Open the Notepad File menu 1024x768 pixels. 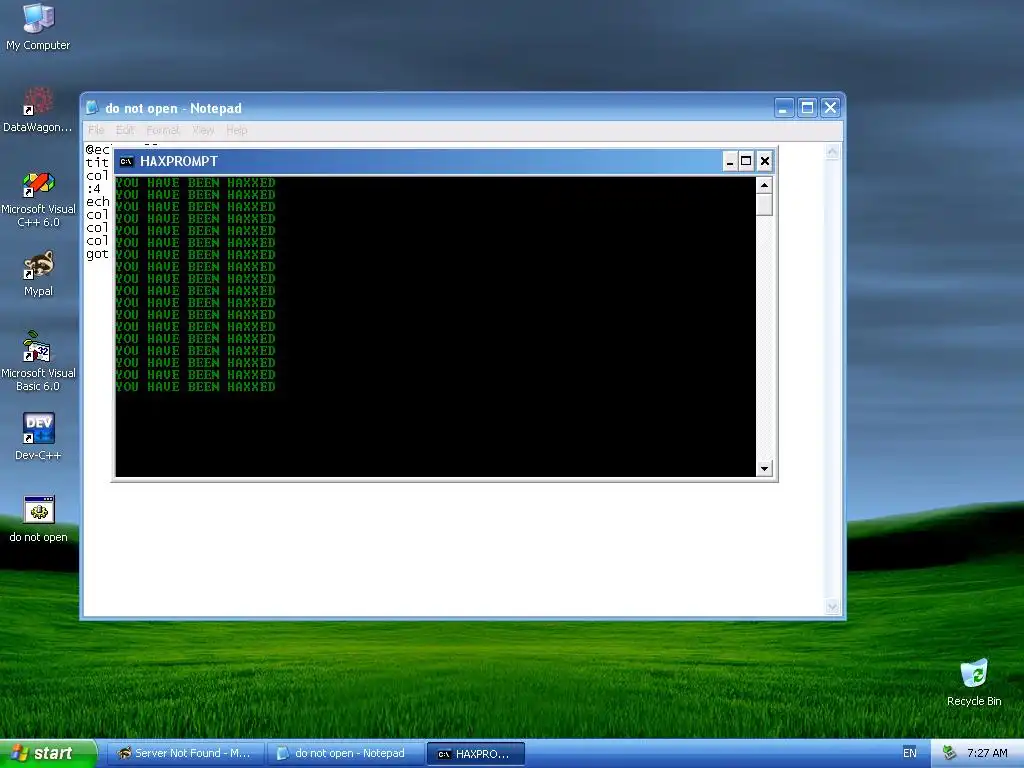[x=96, y=130]
